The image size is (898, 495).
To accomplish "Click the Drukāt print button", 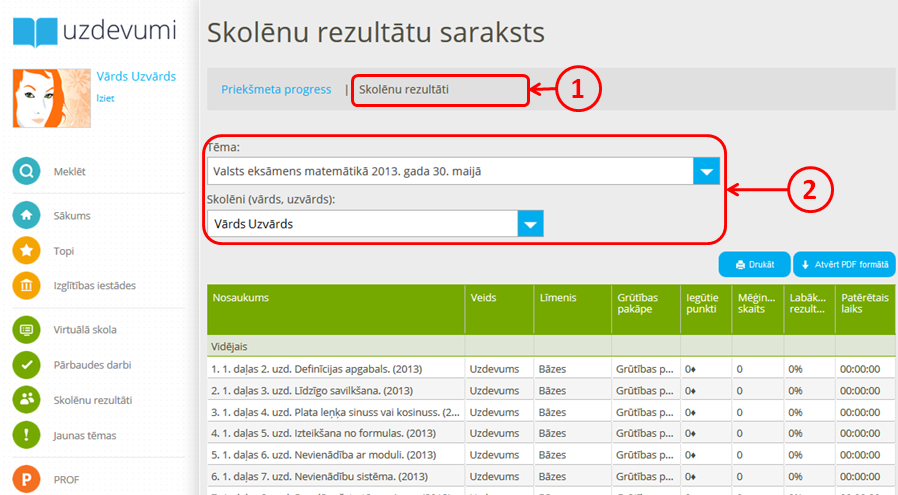I will coord(754,265).
